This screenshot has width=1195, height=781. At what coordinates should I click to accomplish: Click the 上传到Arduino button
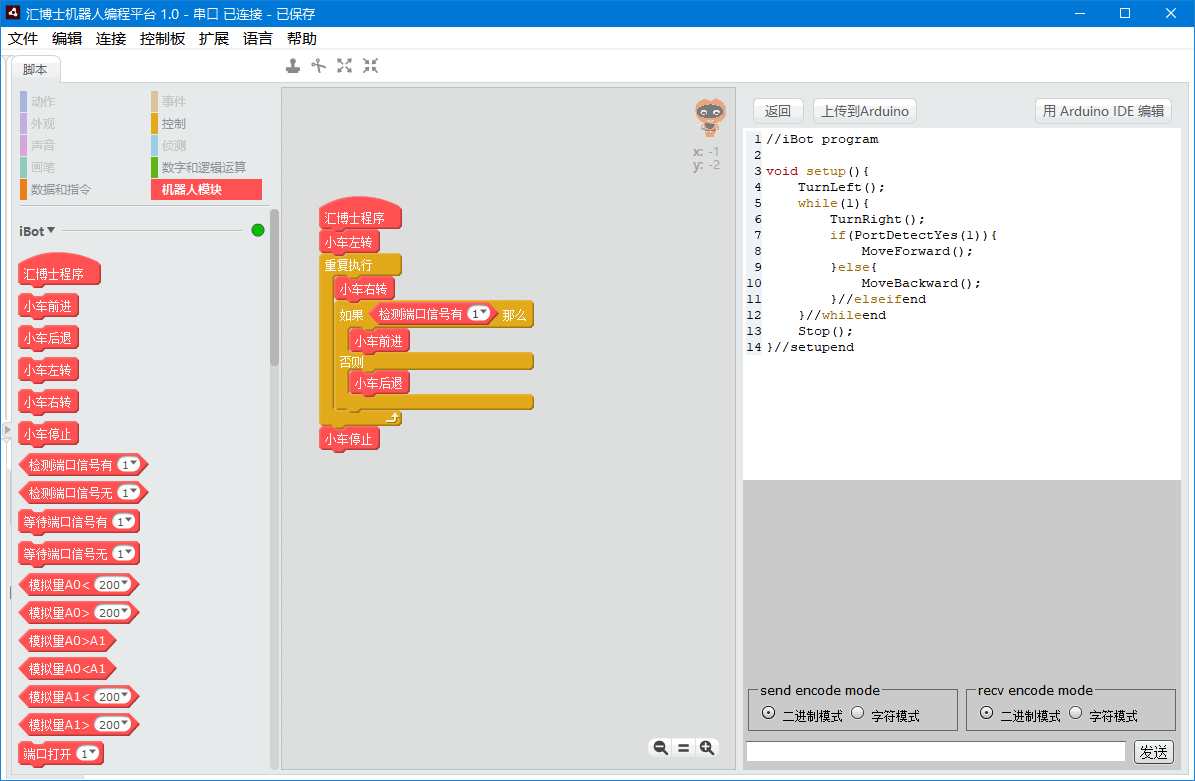[864, 111]
